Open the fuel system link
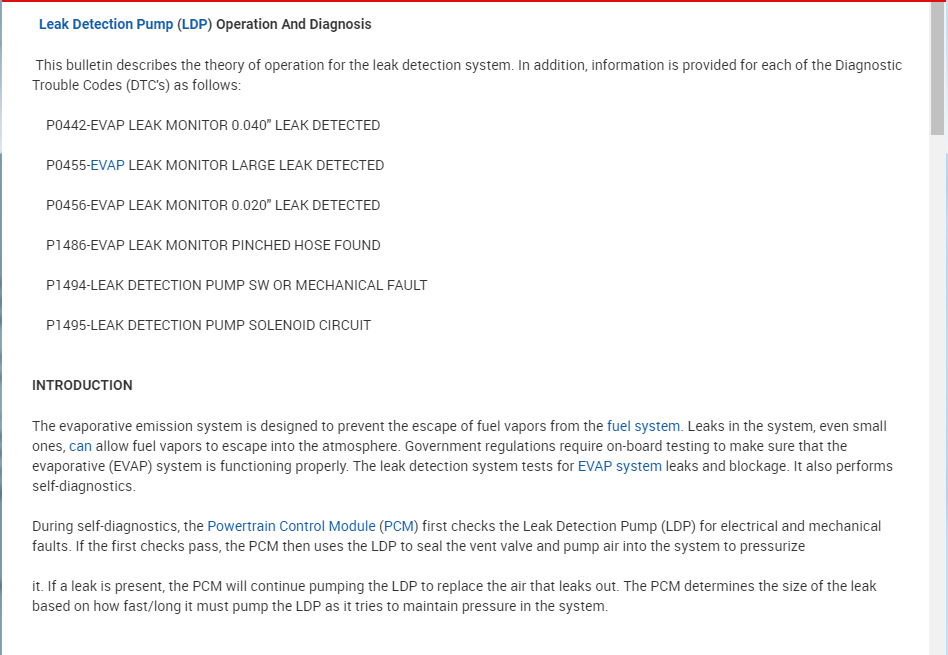Viewport: 948px width, 655px height. tap(643, 426)
